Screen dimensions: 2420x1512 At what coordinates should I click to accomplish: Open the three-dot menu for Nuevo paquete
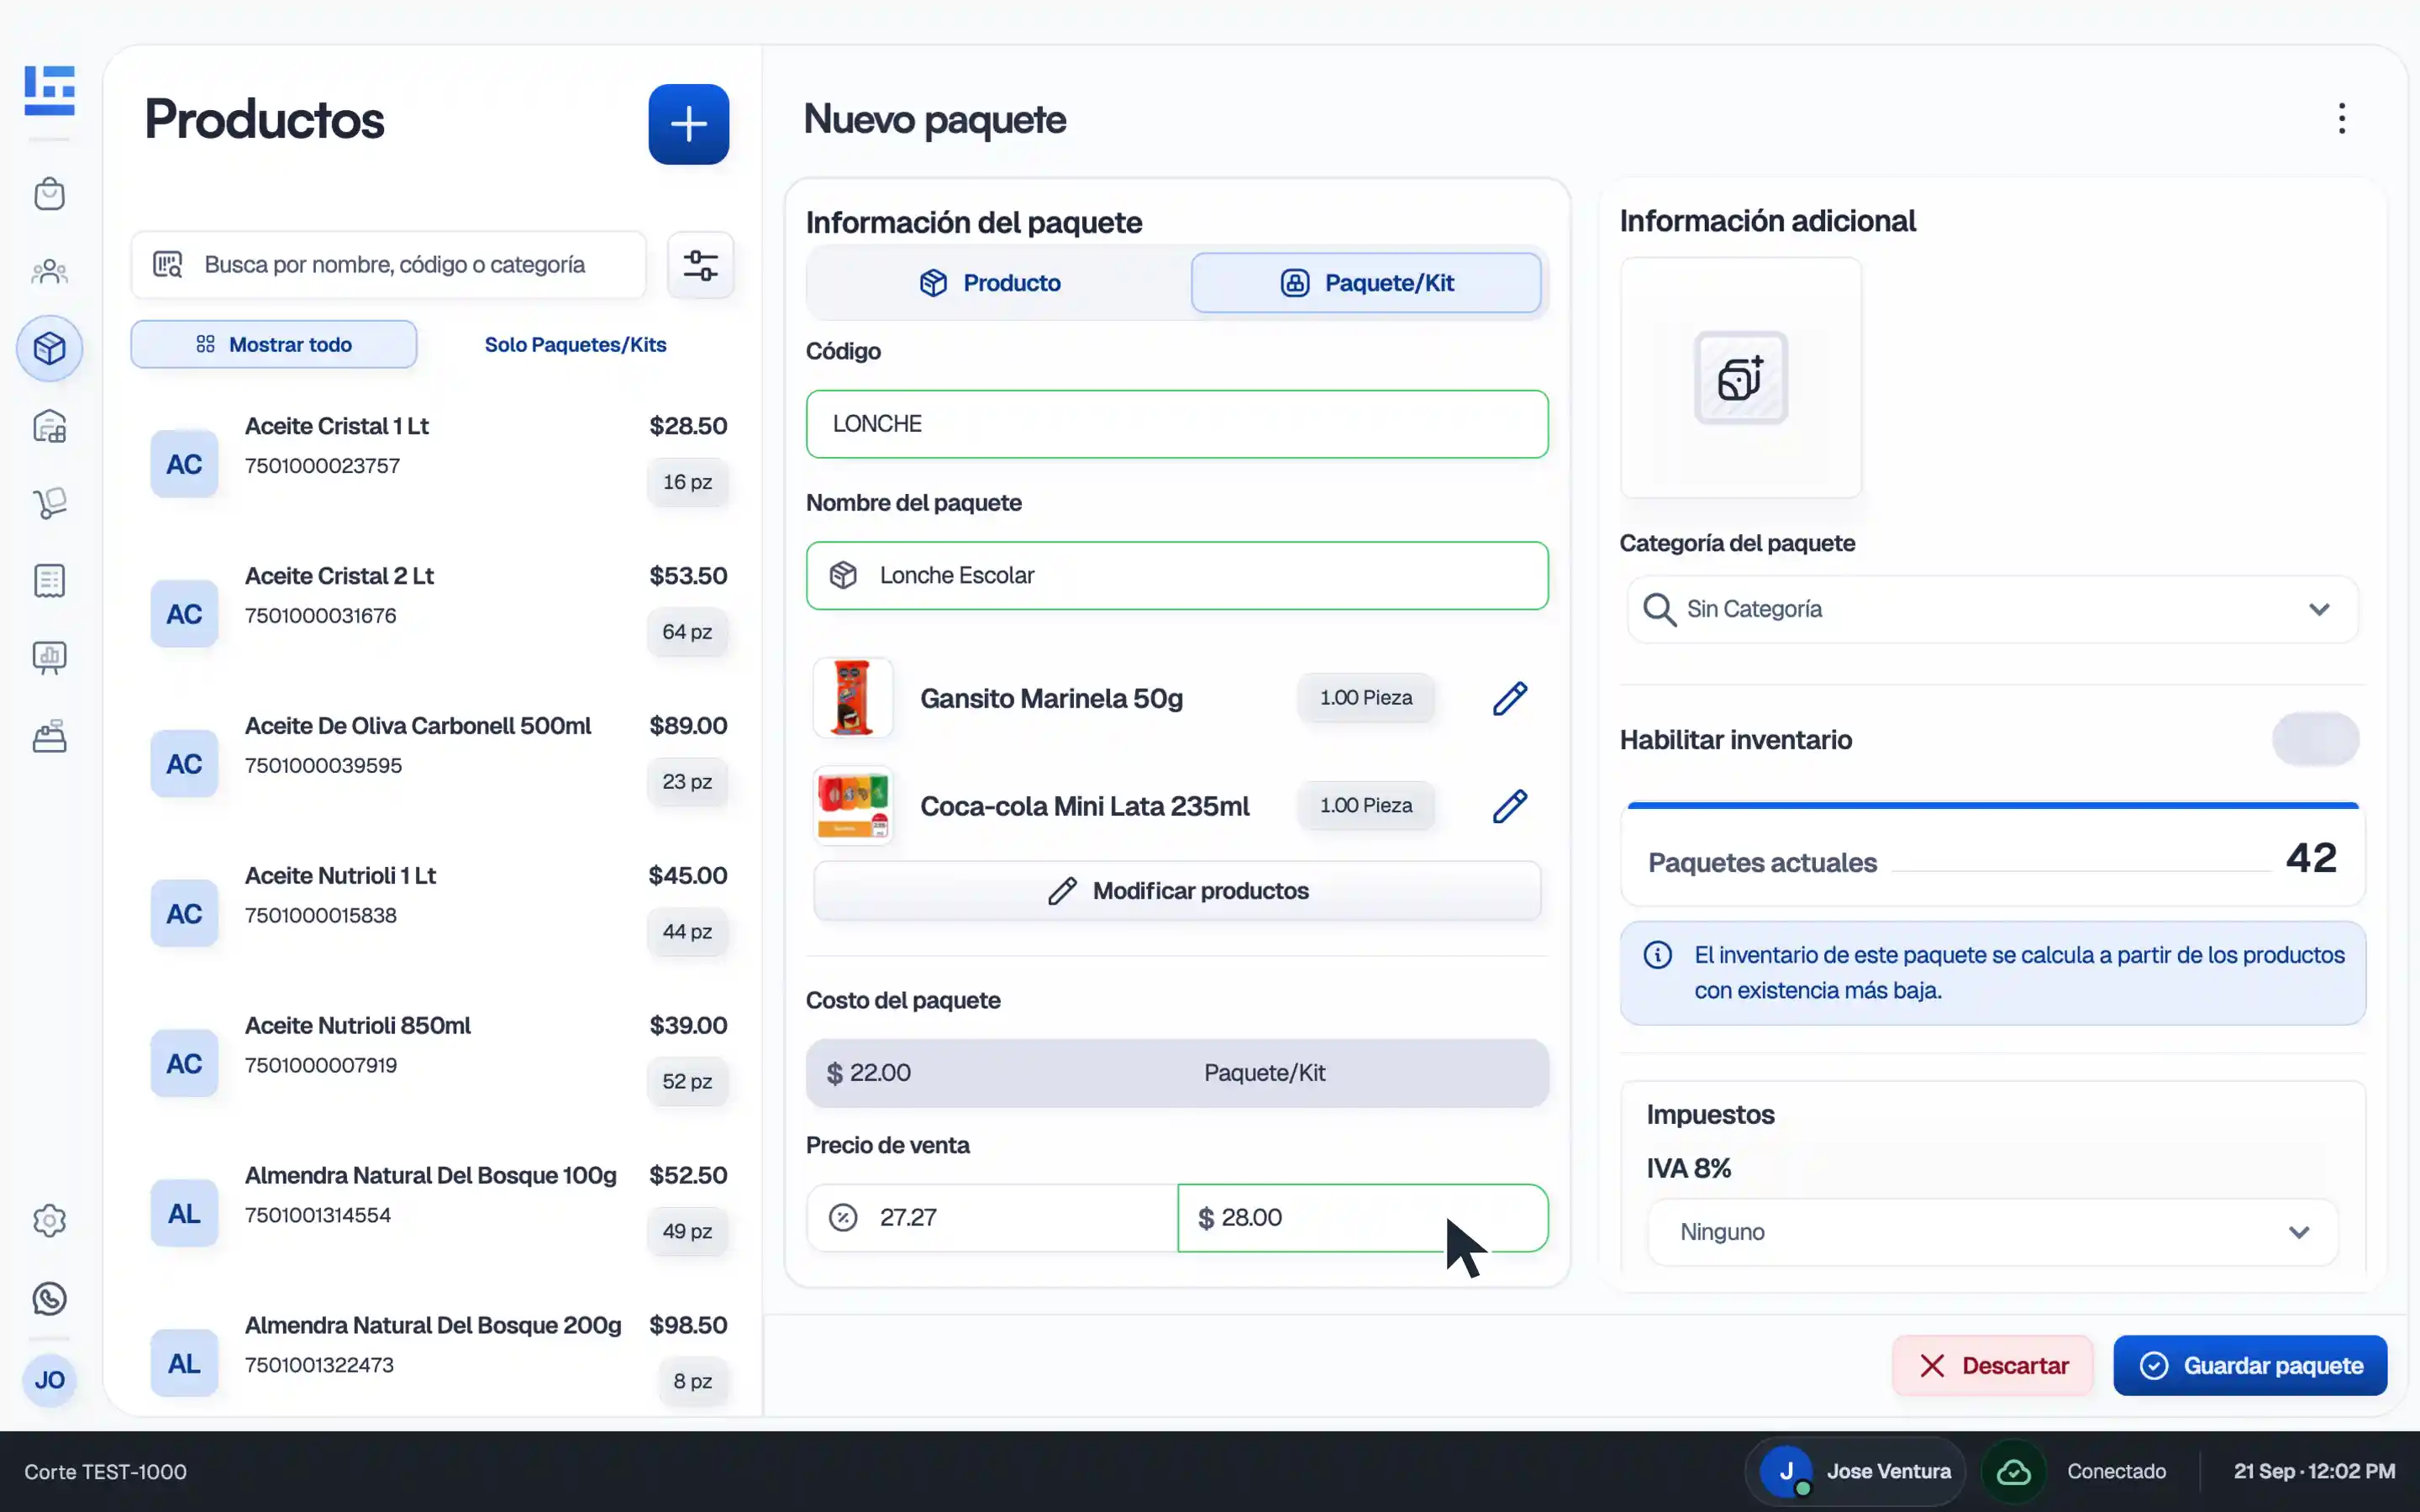(2341, 119)
